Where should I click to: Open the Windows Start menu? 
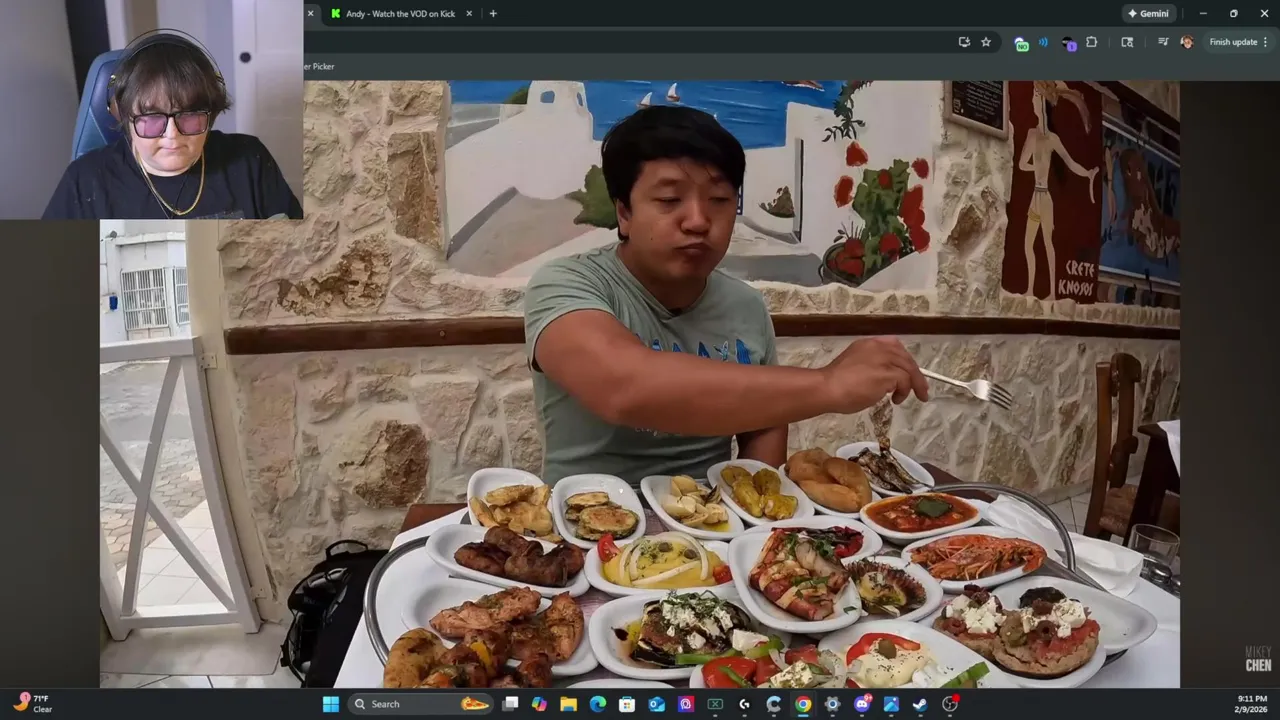(330, 704)
